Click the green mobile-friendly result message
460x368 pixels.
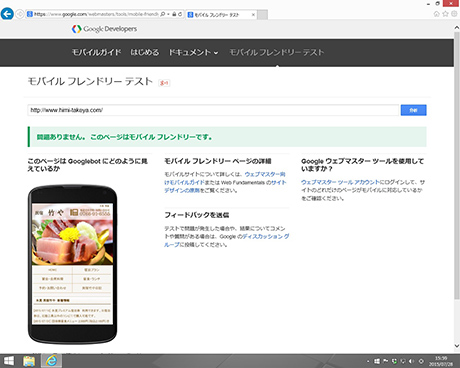tap(227, 137)
